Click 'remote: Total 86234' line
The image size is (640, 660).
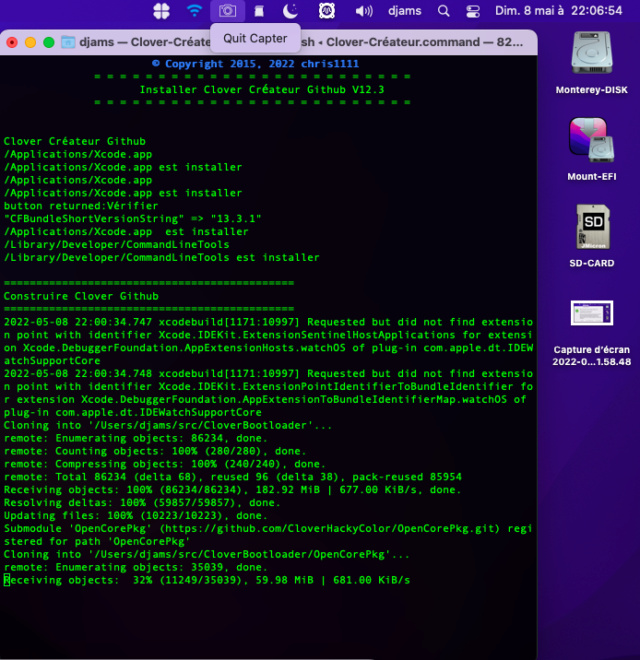[232, 477]
